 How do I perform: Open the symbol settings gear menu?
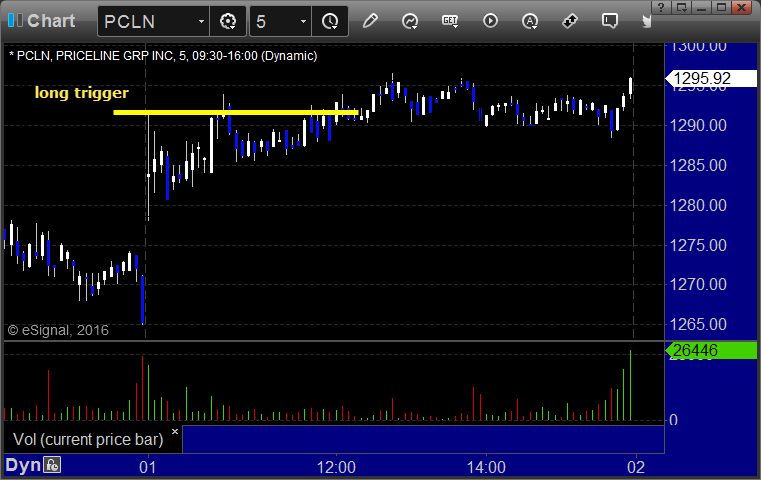228,21
